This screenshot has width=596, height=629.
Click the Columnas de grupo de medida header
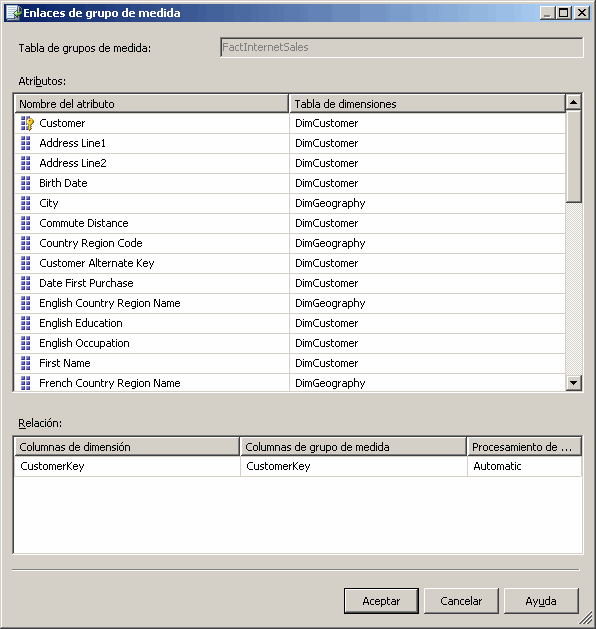click(x=353, y=447)
